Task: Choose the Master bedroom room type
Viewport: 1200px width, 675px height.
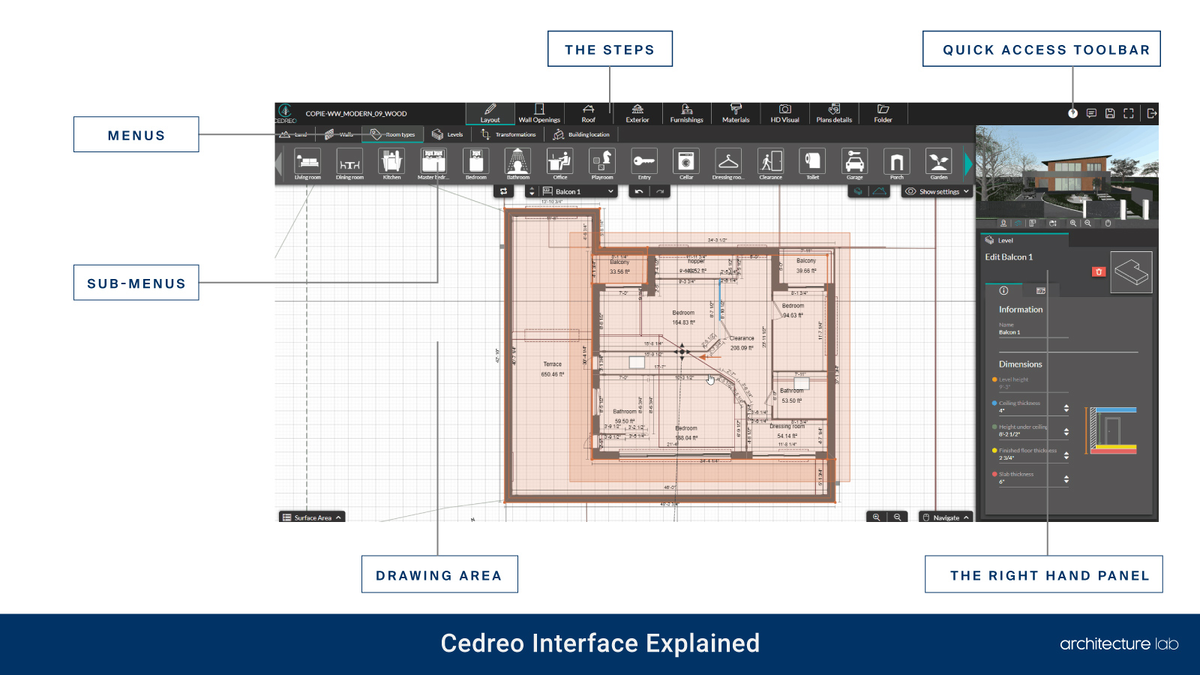Action: [x=433, y=164]
